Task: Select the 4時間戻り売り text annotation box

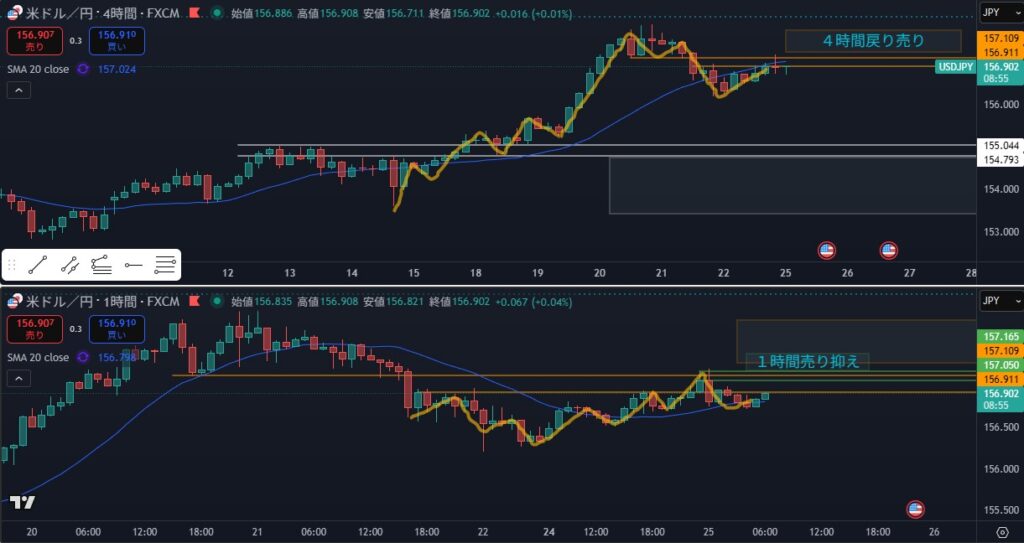Action: click(873, 41)
